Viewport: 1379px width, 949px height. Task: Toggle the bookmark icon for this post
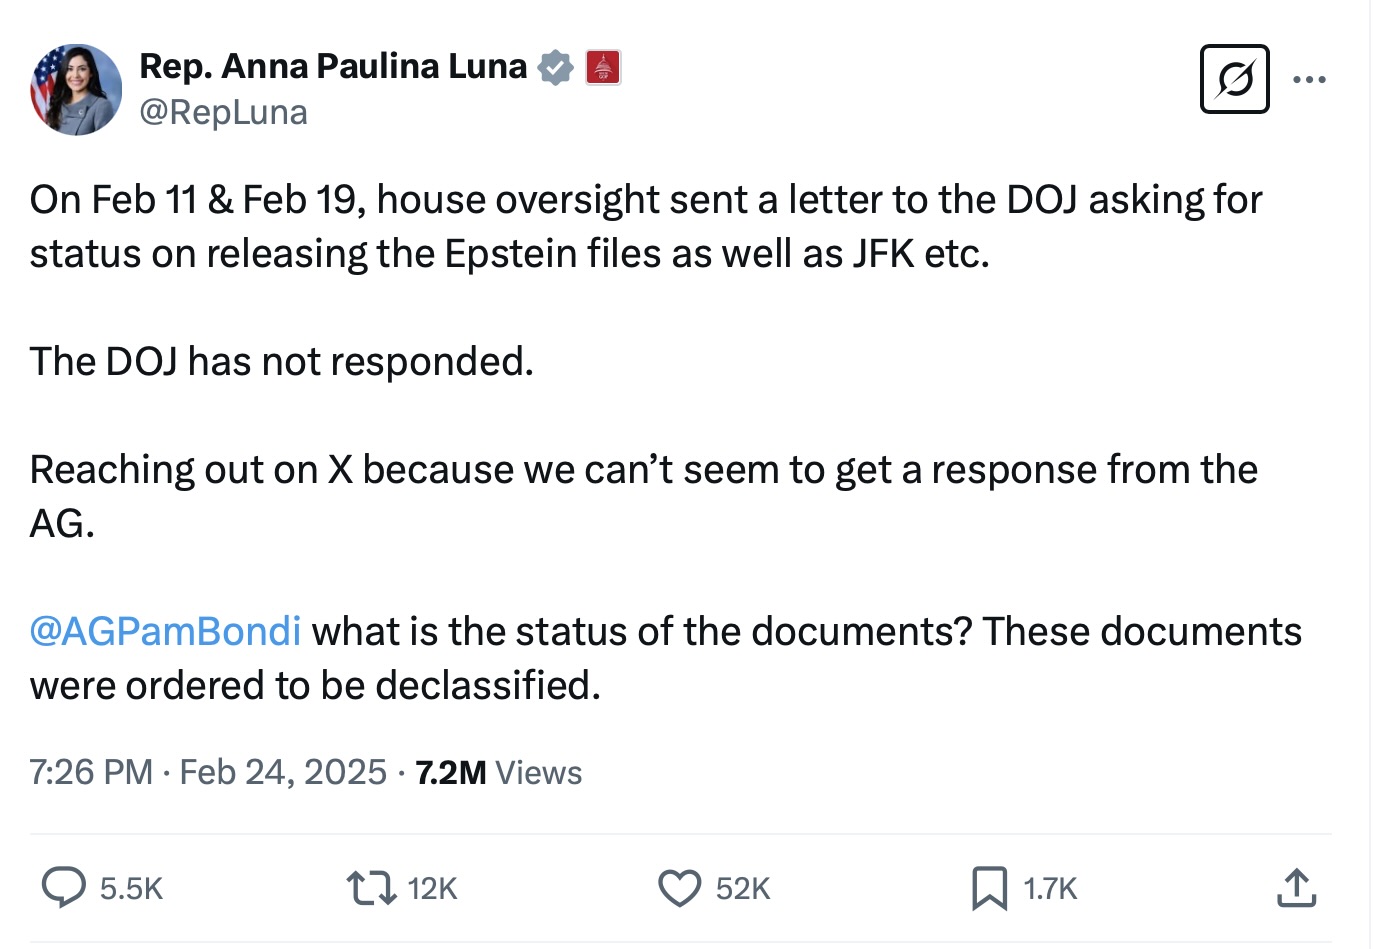(989, 887)
